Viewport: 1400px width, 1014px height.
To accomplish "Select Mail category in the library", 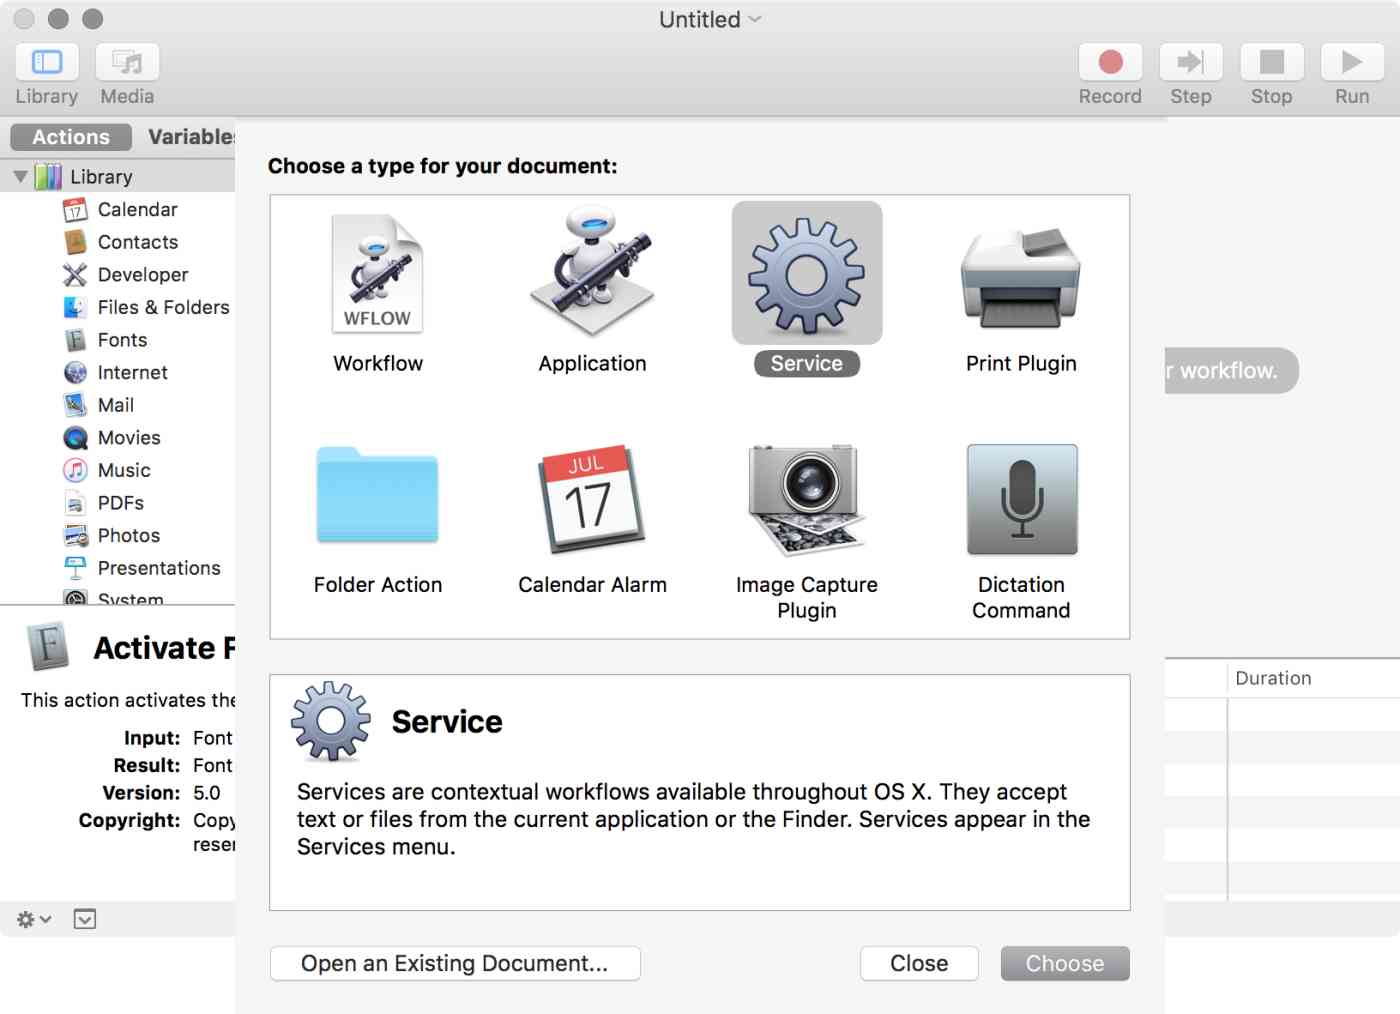I will [x=118, y=405].
